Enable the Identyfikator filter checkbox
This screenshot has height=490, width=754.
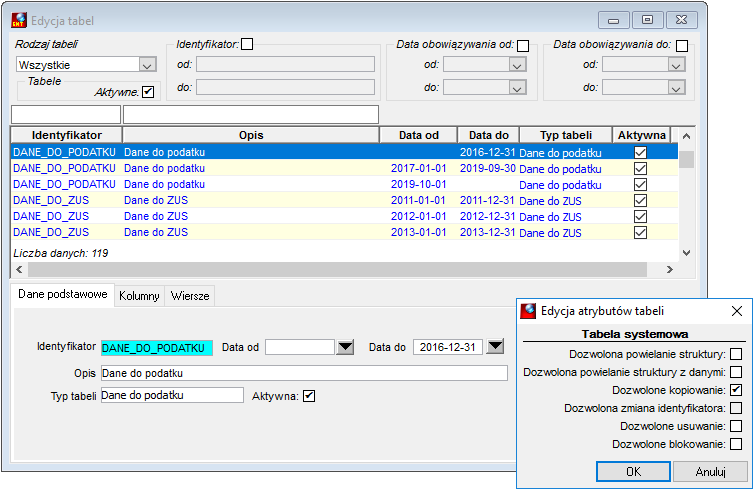pyautogui.click(x=247, y=44)
